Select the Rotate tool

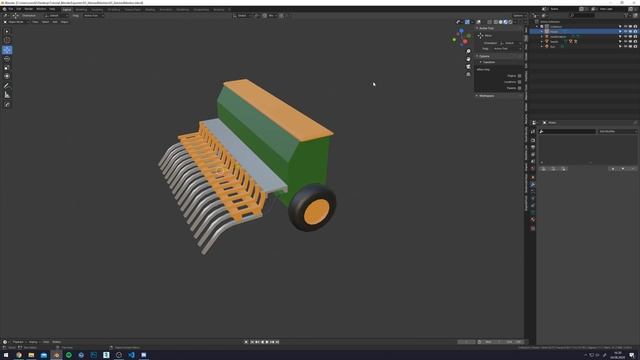(7, 59)
